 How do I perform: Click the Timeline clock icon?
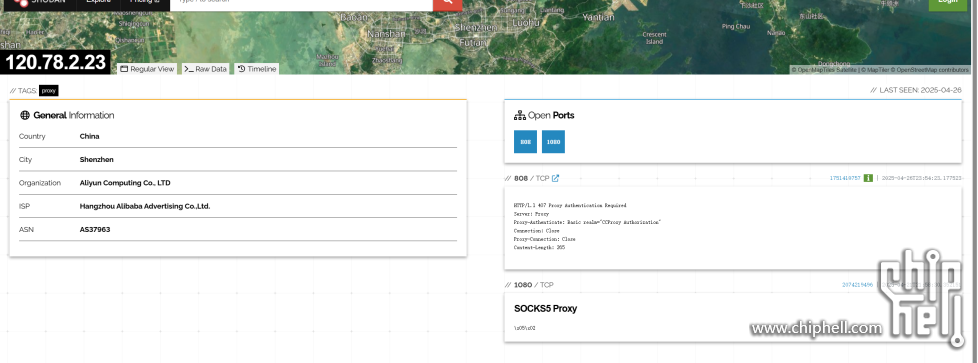click(241, 69)
